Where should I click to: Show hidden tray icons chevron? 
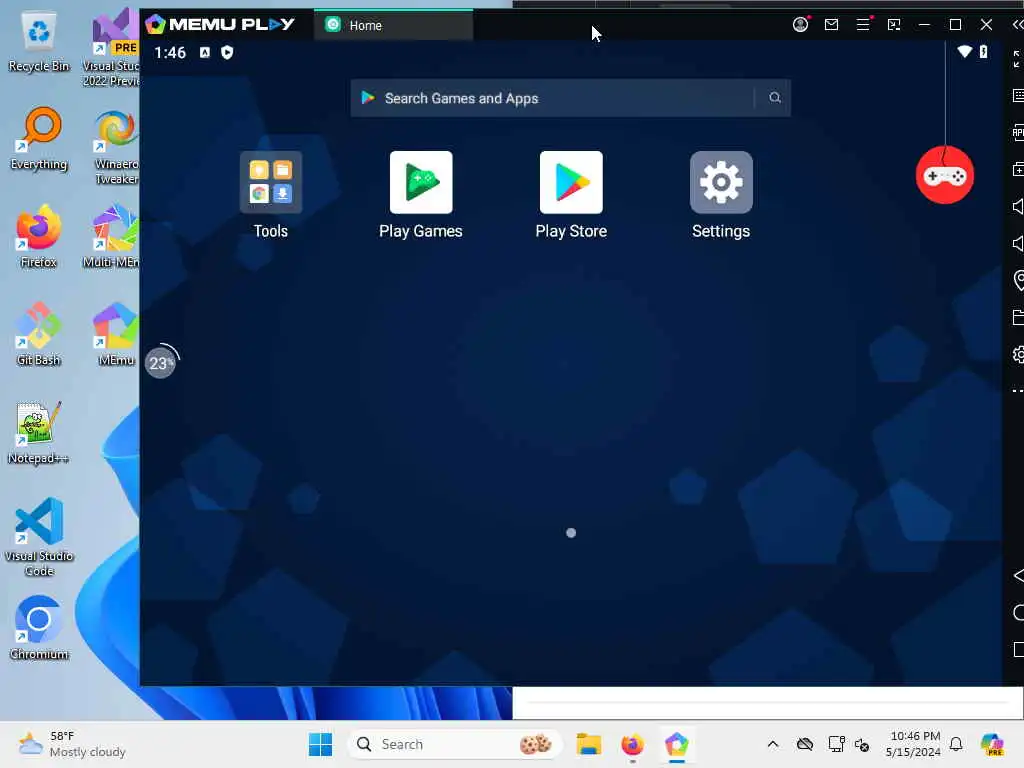pyautogui.click(x=773, y=744)
